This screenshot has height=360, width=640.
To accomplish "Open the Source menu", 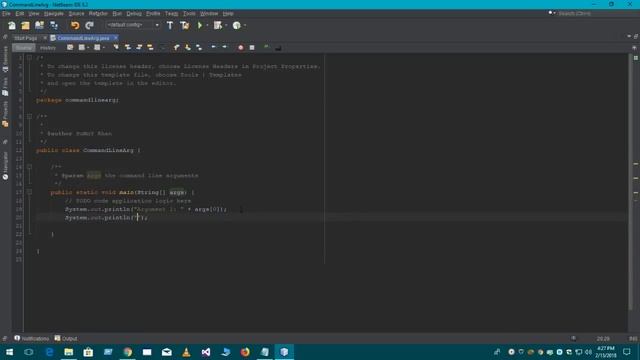I will click(76, 13).
